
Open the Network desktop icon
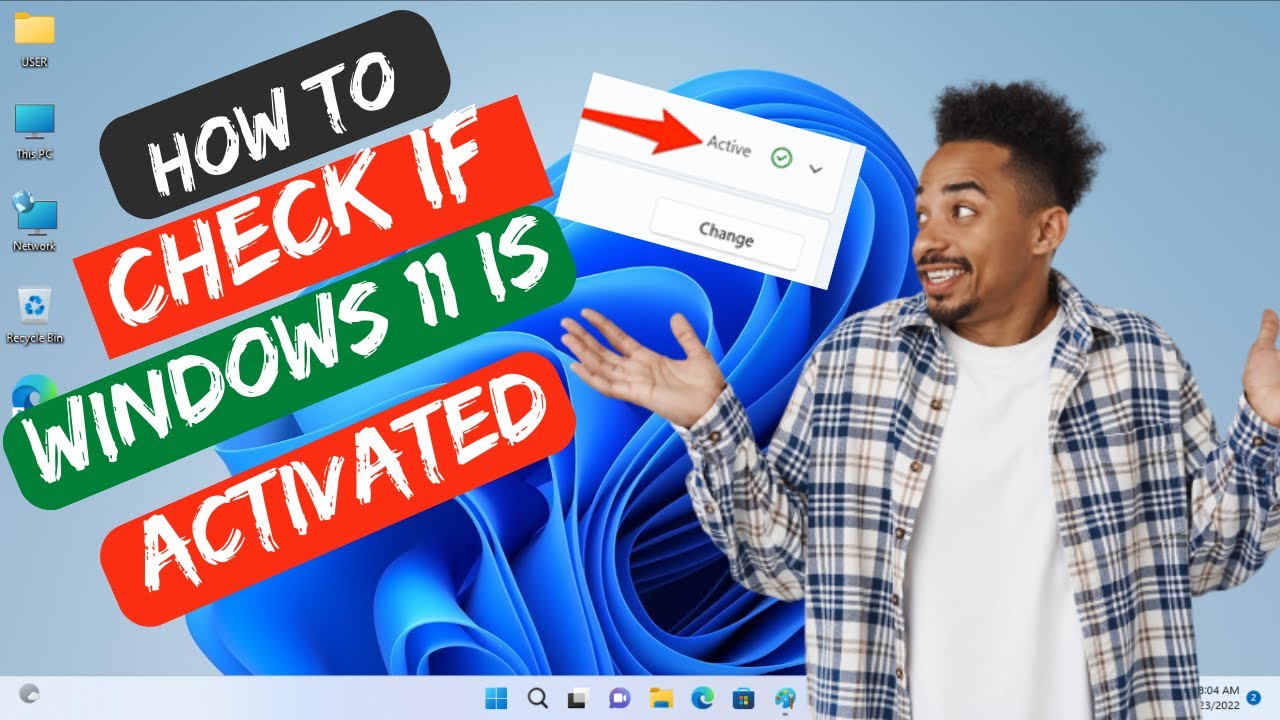point(34,222)
